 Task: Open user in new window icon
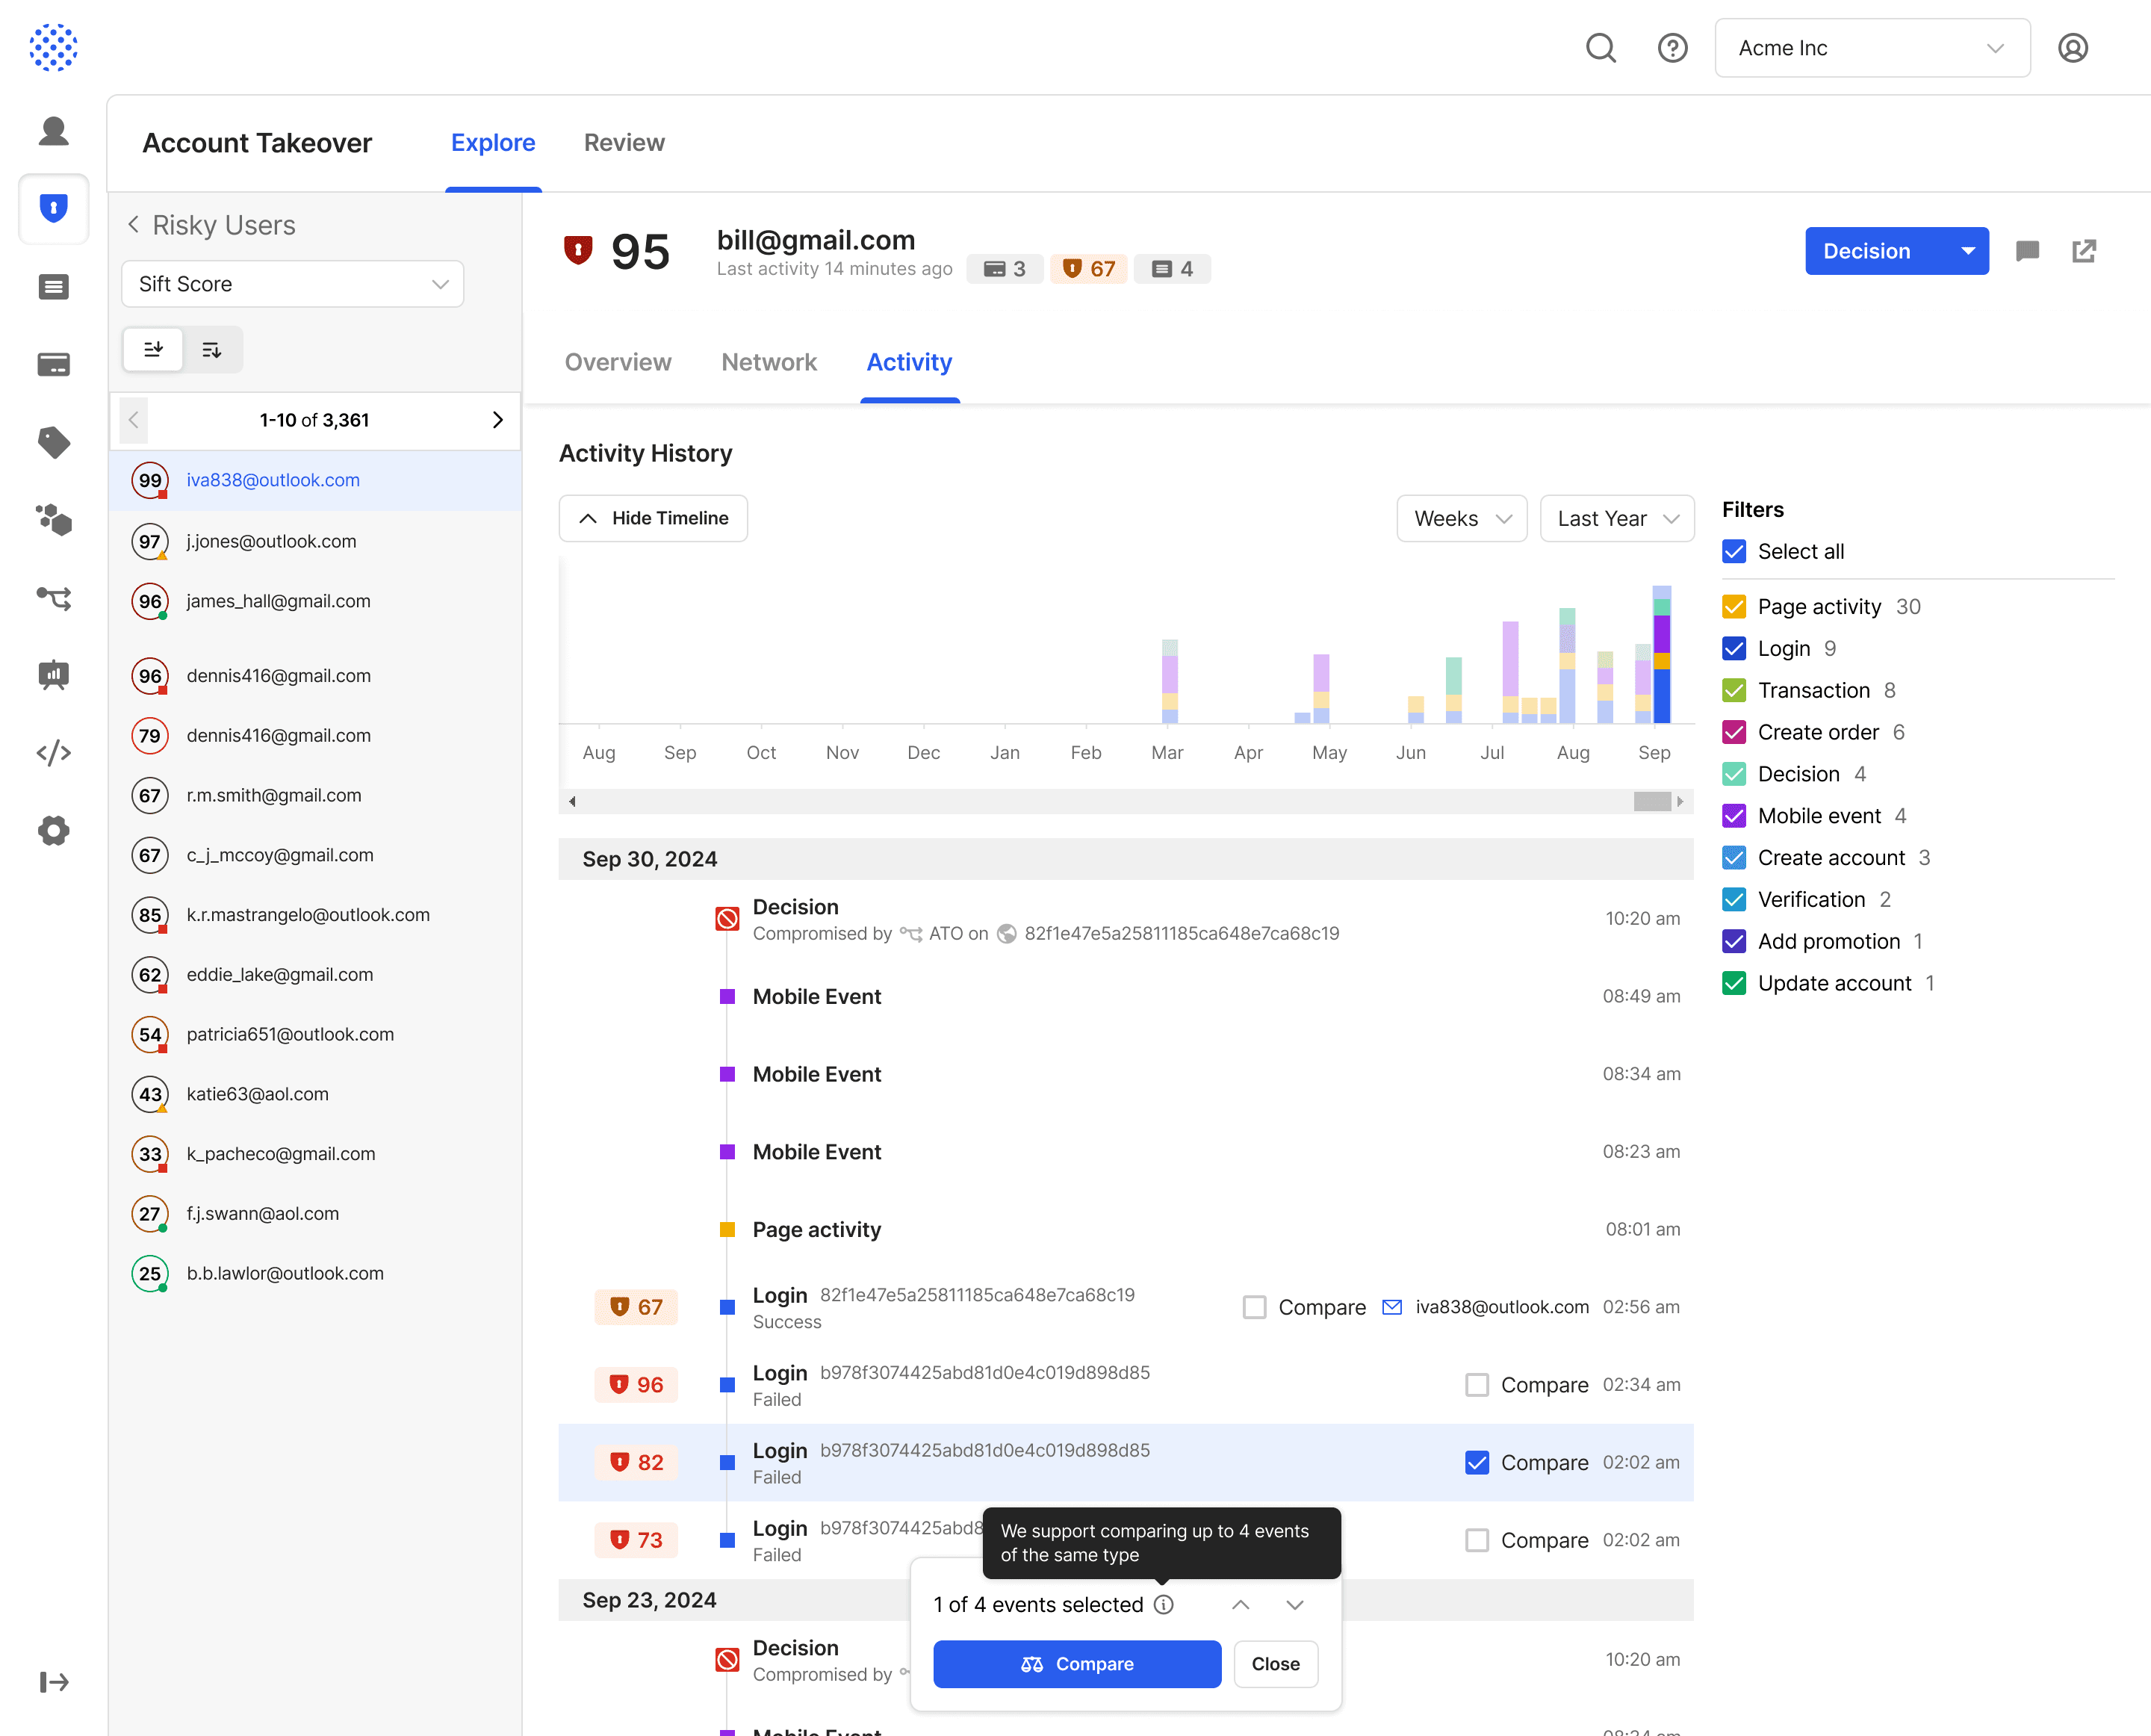tap(2084, 251)
